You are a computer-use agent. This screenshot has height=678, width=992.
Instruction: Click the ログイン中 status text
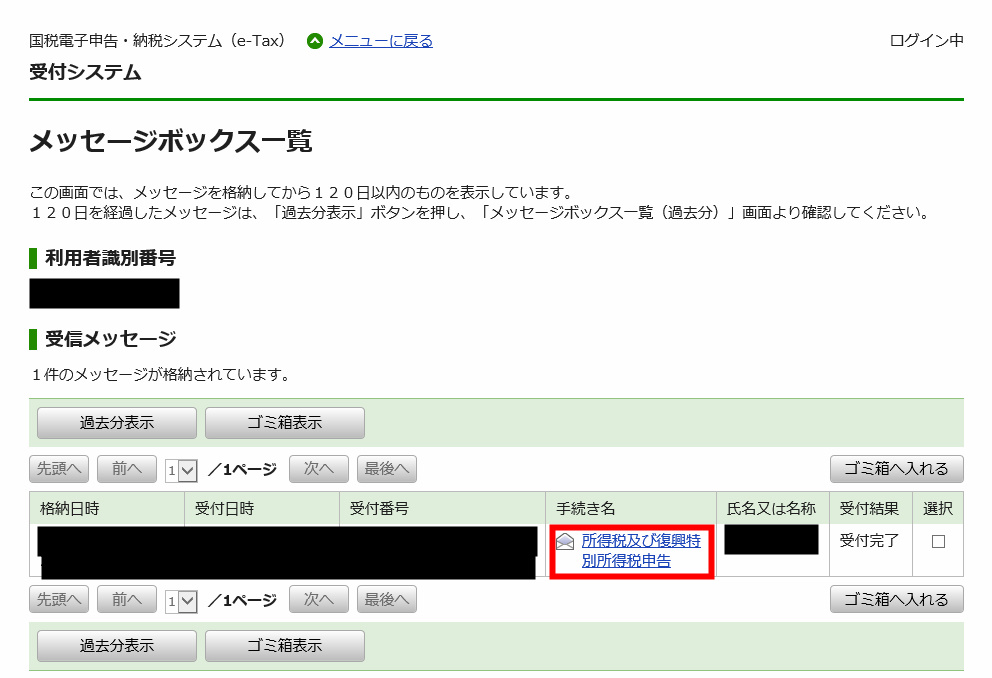(x=926, y=41)
